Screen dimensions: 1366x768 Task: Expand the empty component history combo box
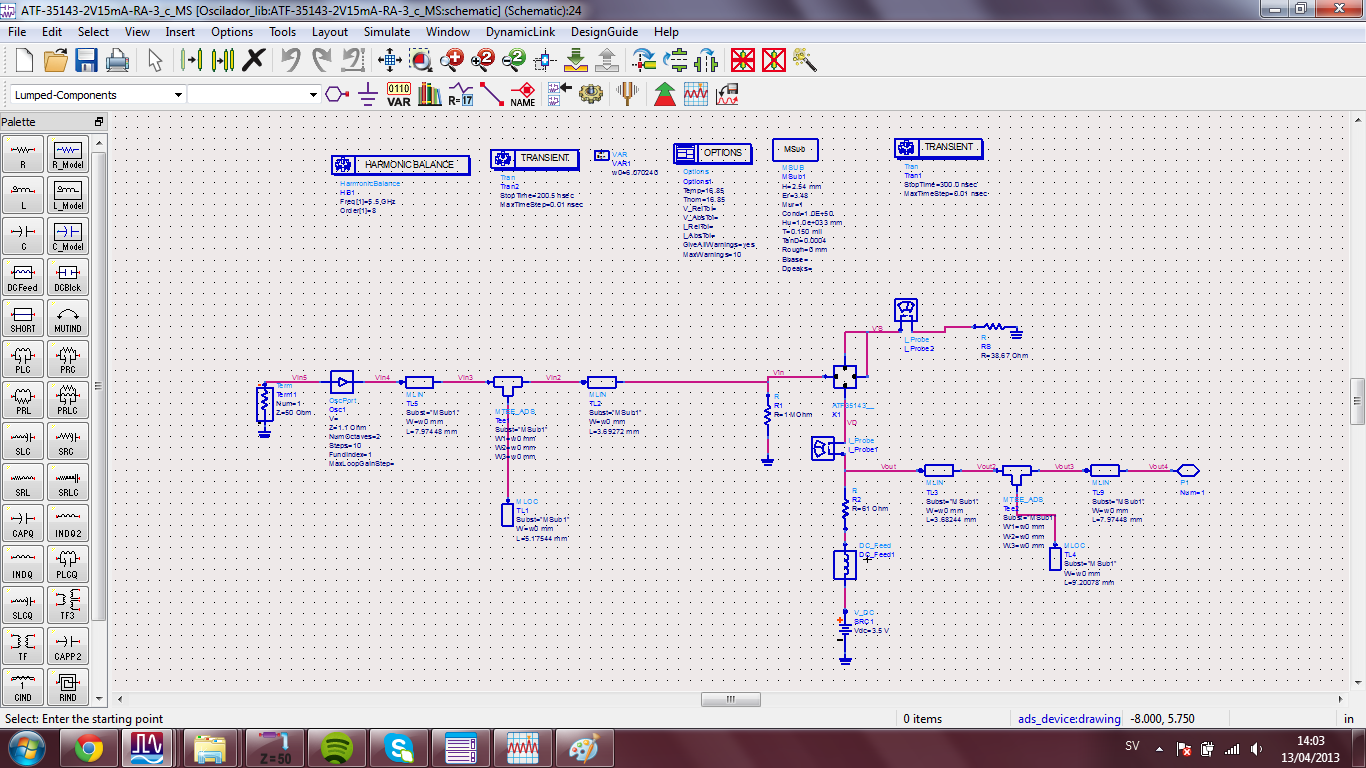(x=312, y=95)
